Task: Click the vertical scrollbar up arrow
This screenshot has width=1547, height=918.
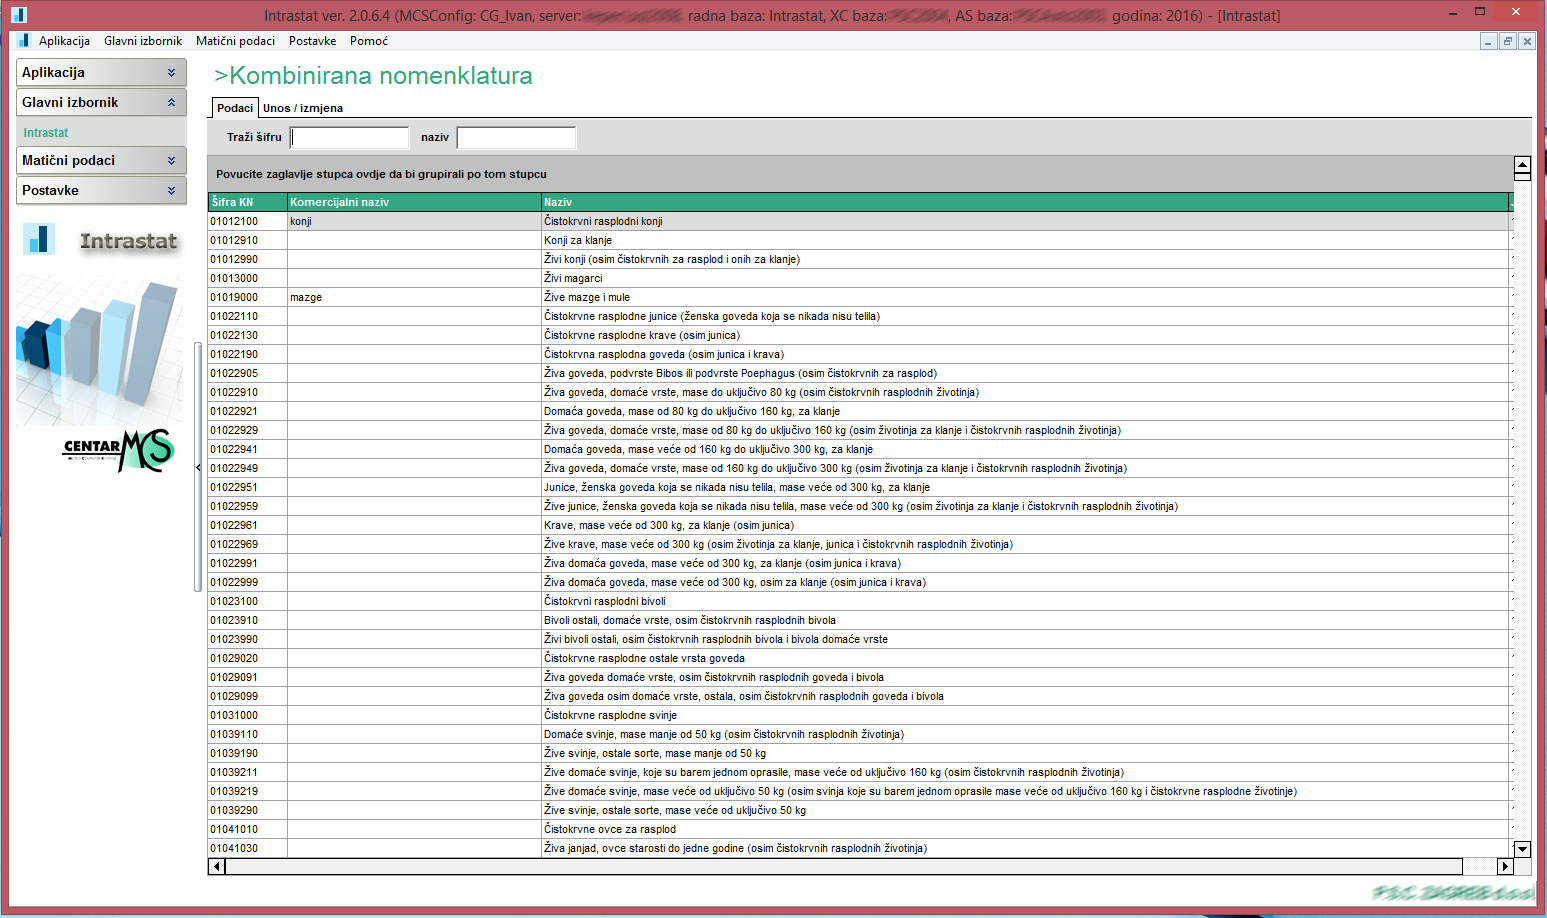Action: 1522,165
